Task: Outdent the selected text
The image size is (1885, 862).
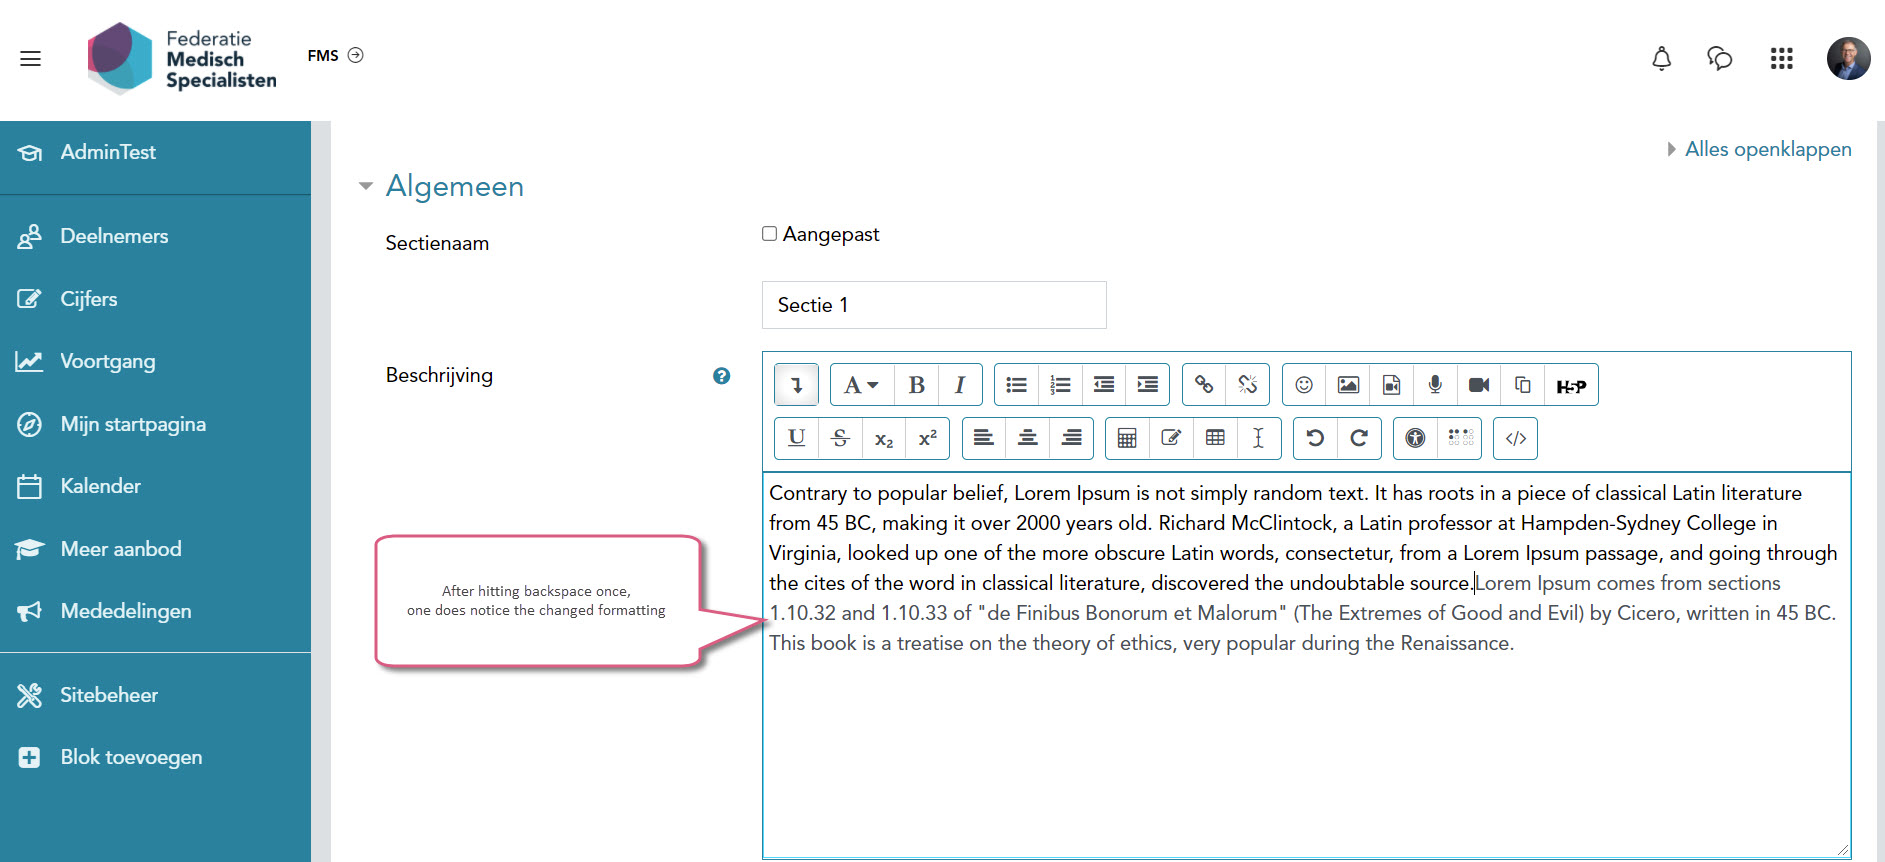Action: 1104,385
